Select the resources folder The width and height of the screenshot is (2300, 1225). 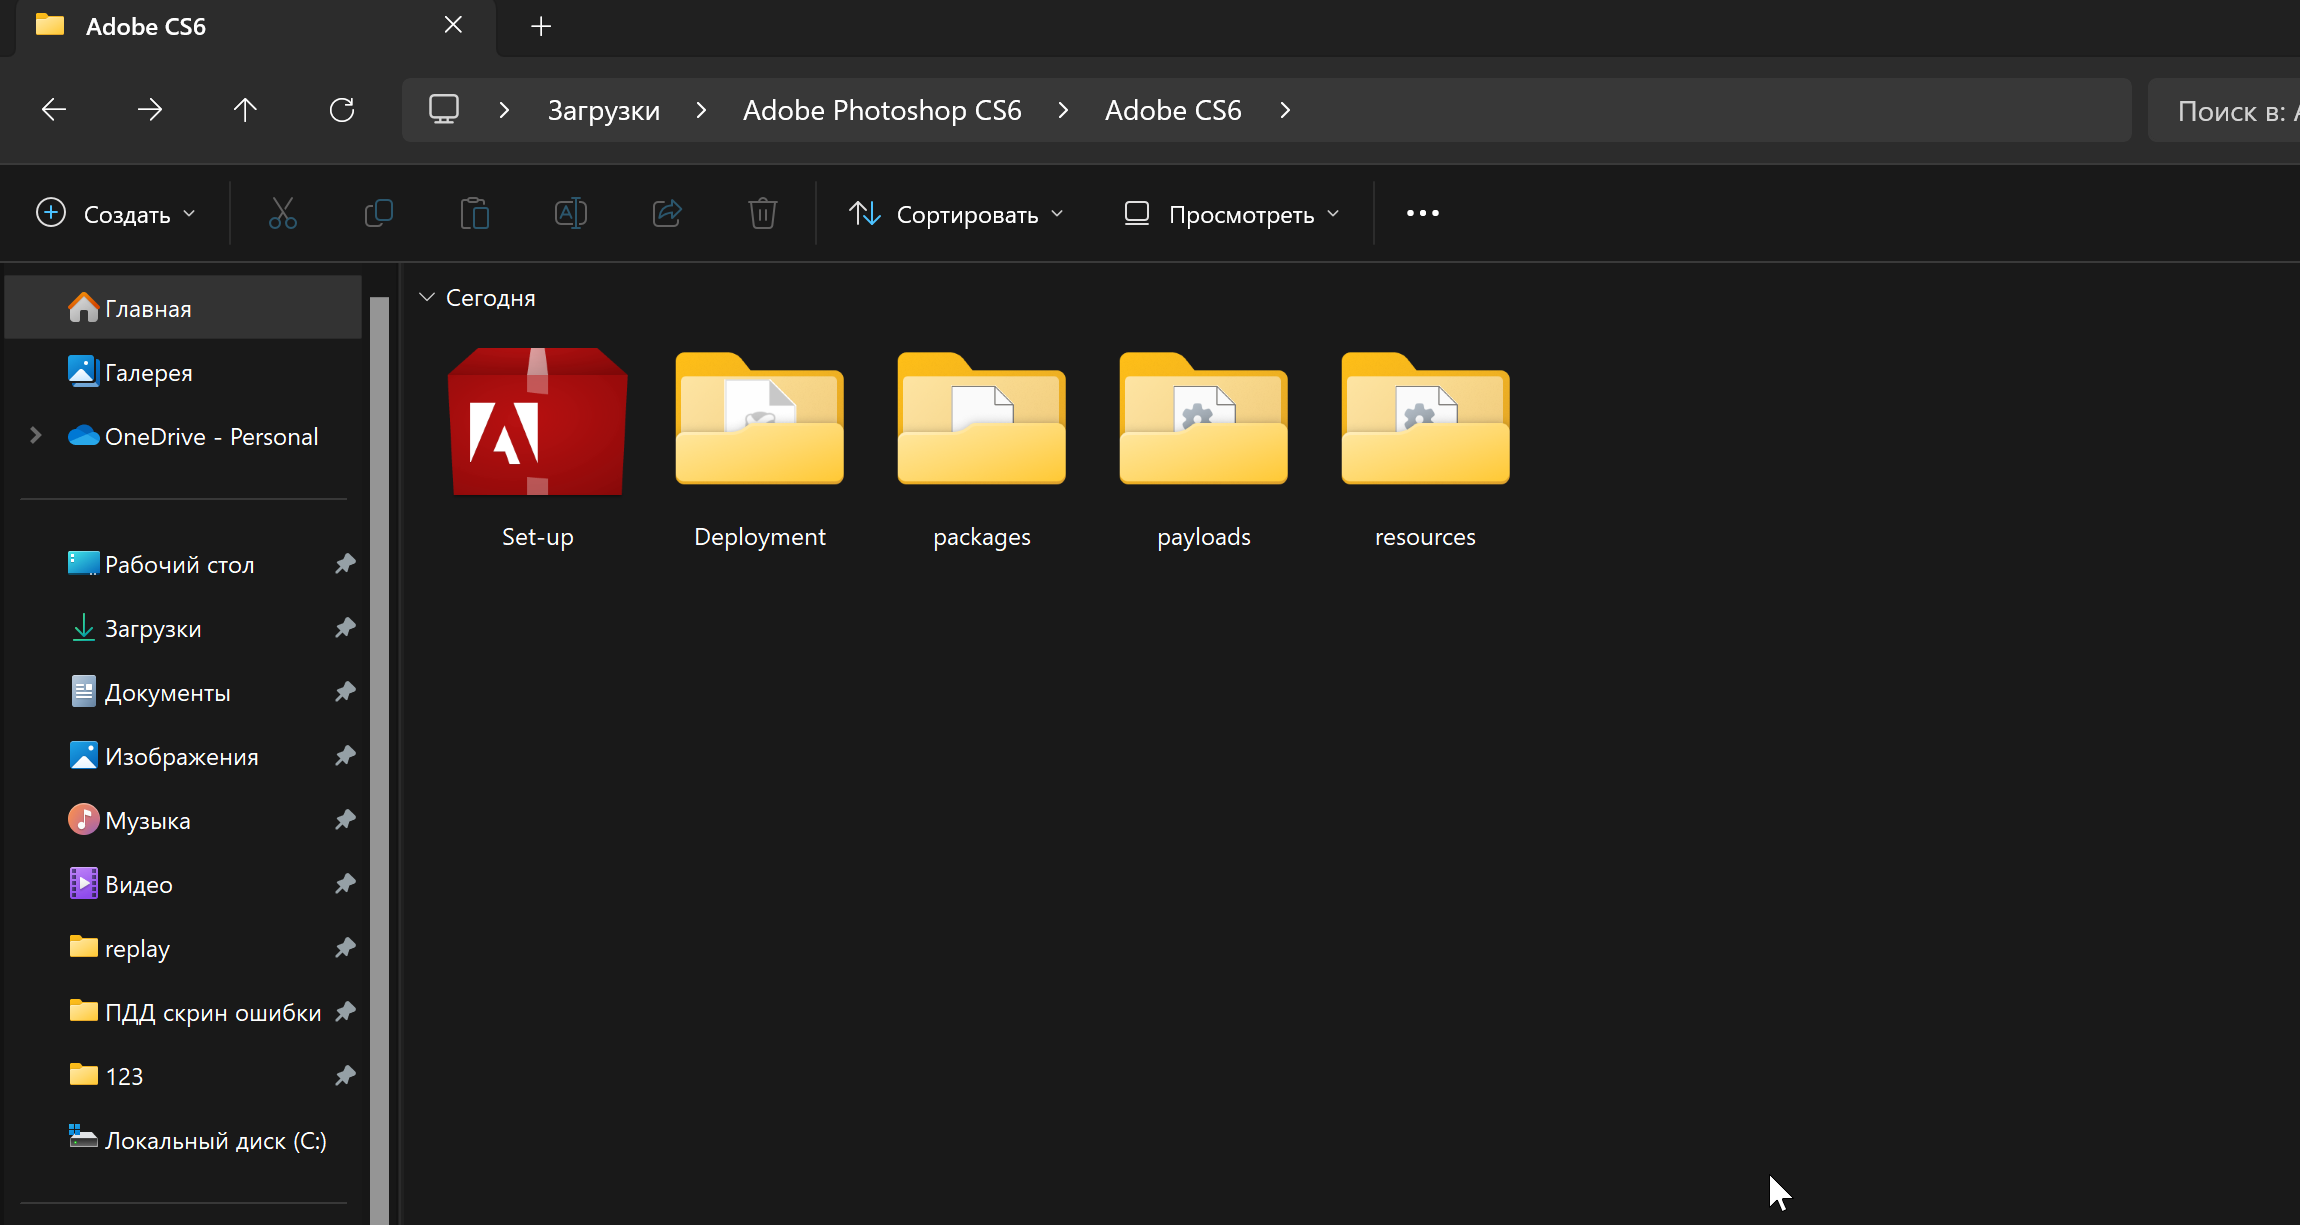[1426, 449]
